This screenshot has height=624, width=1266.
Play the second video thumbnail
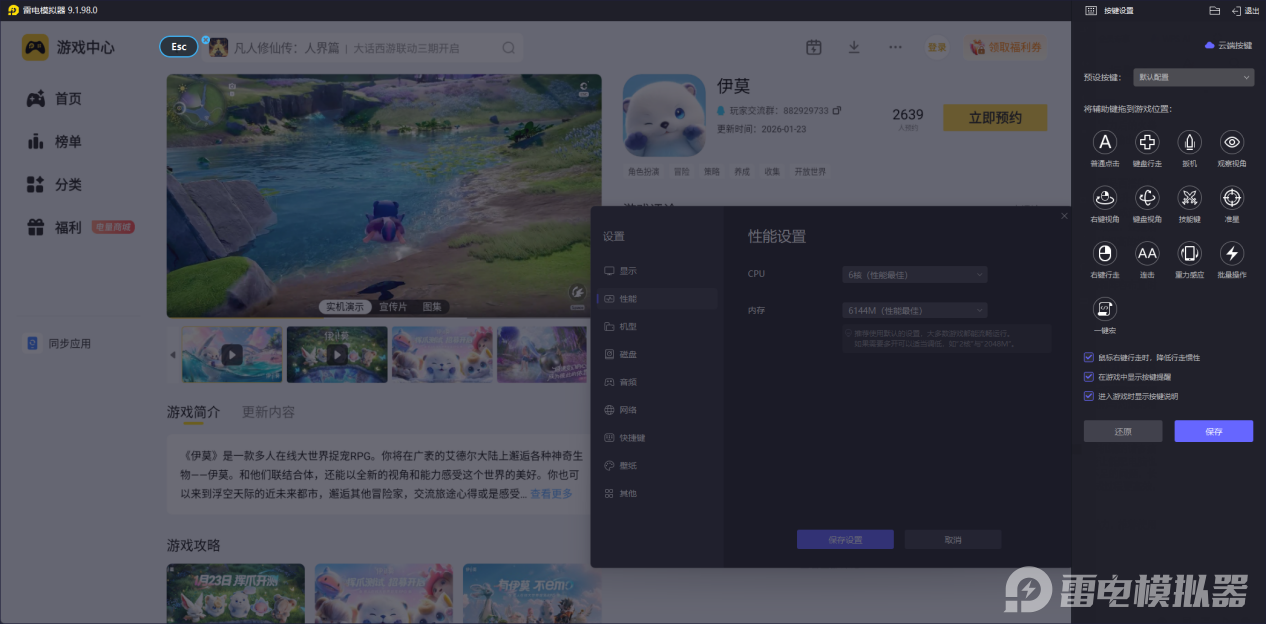(337, 354)
